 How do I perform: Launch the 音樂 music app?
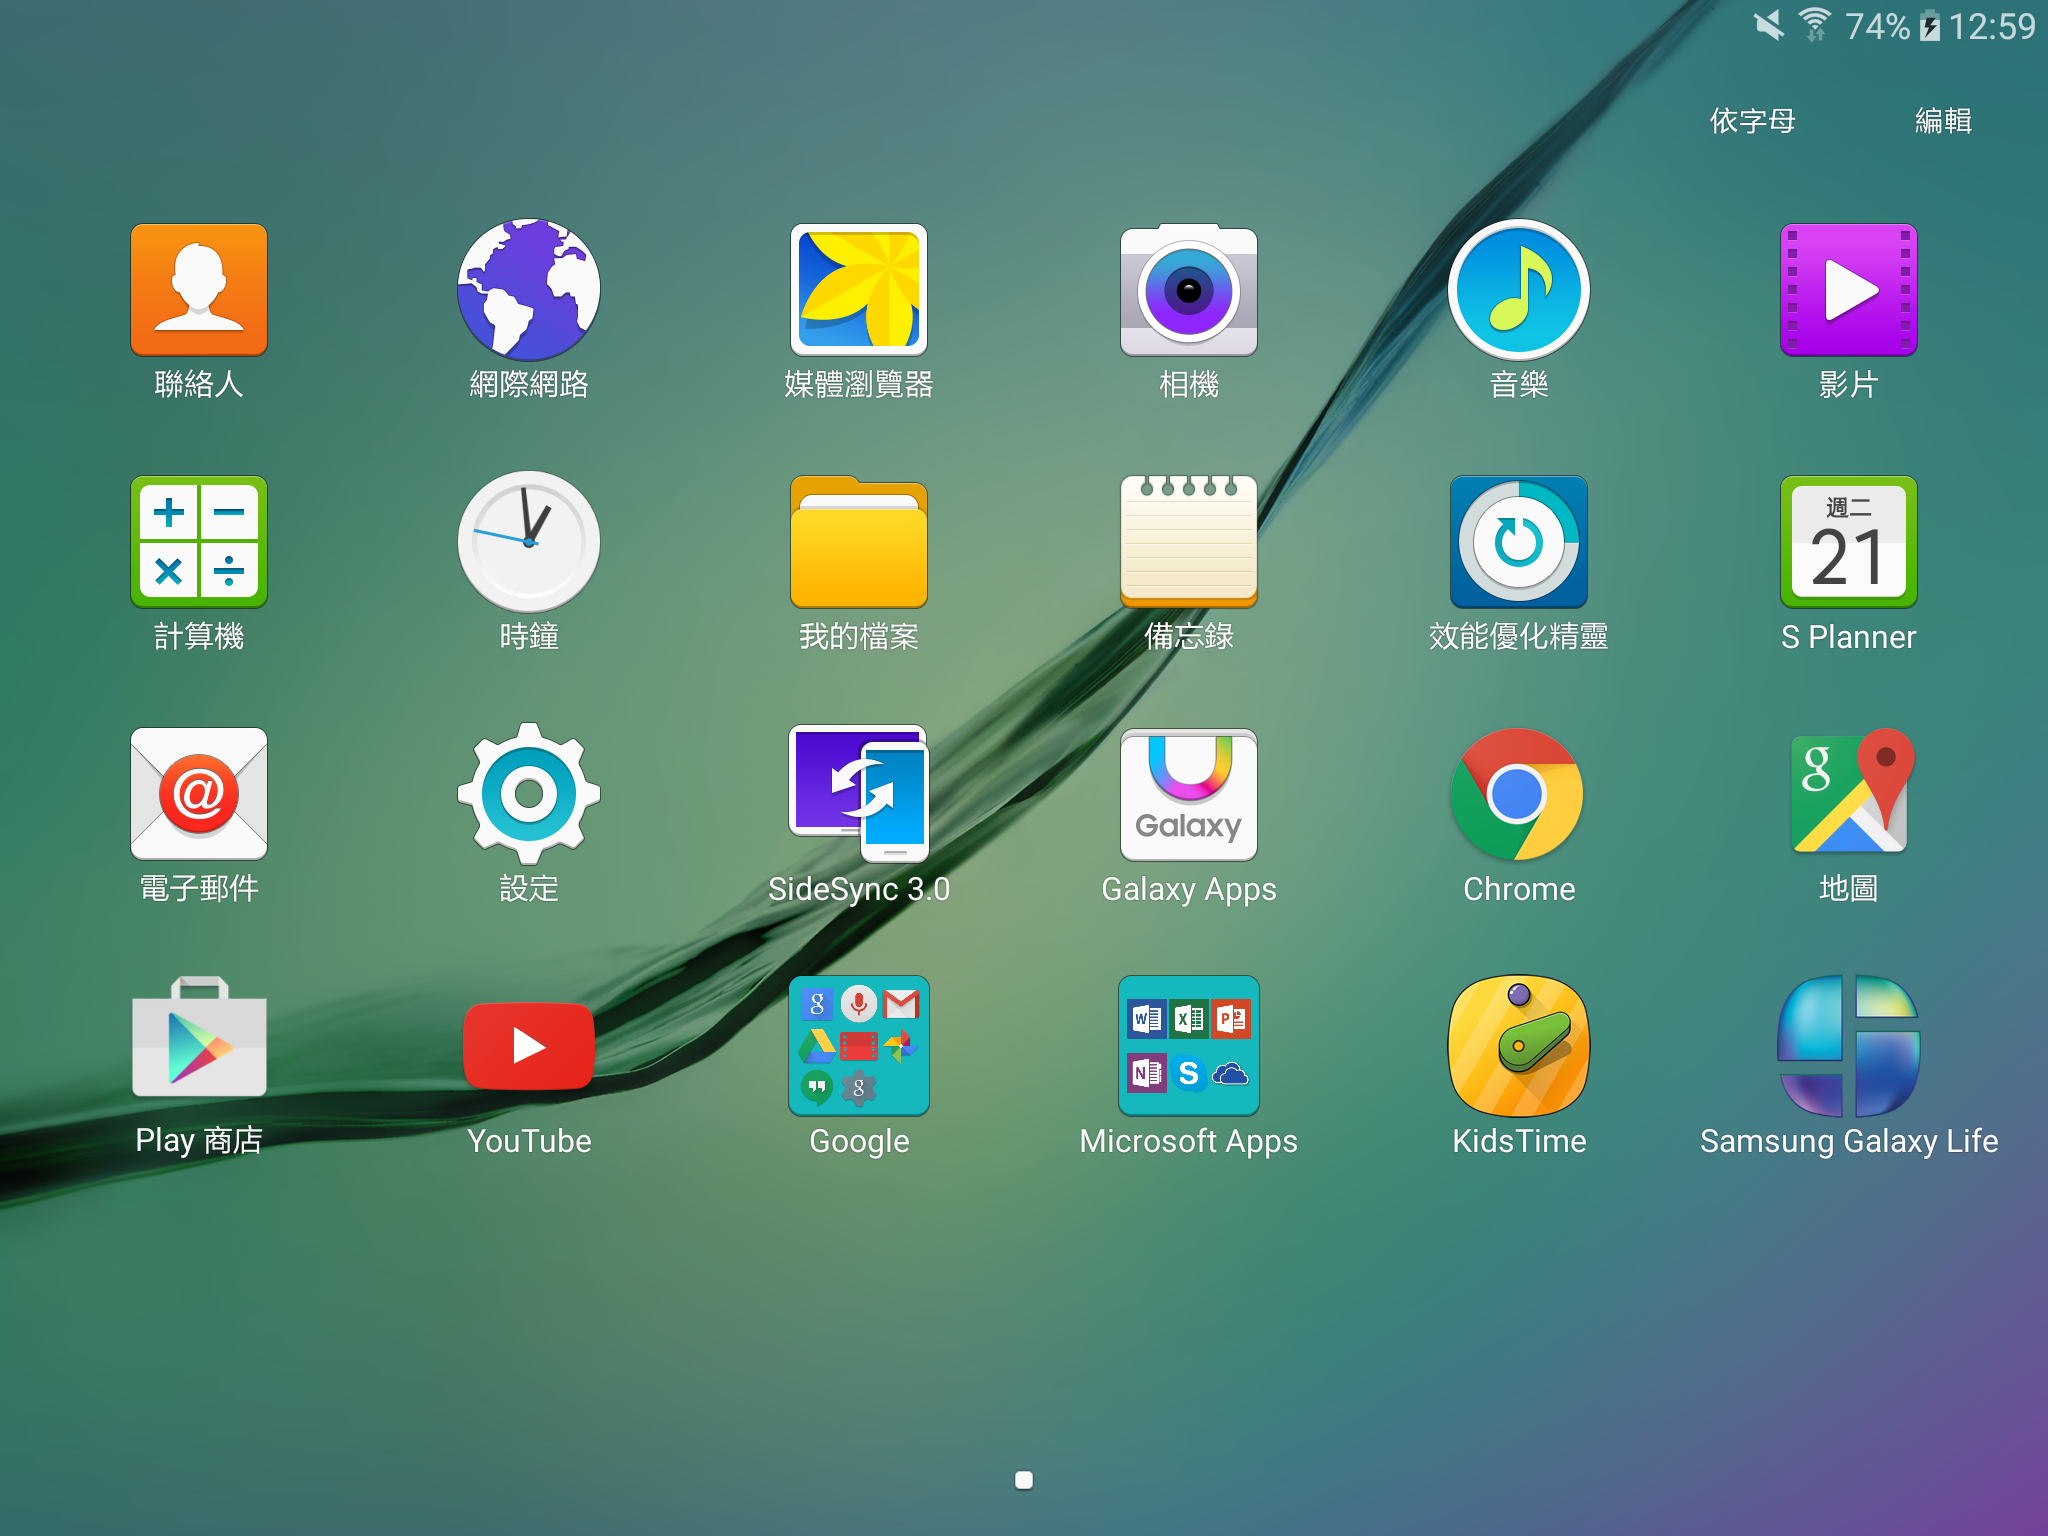click(1519, 290)
